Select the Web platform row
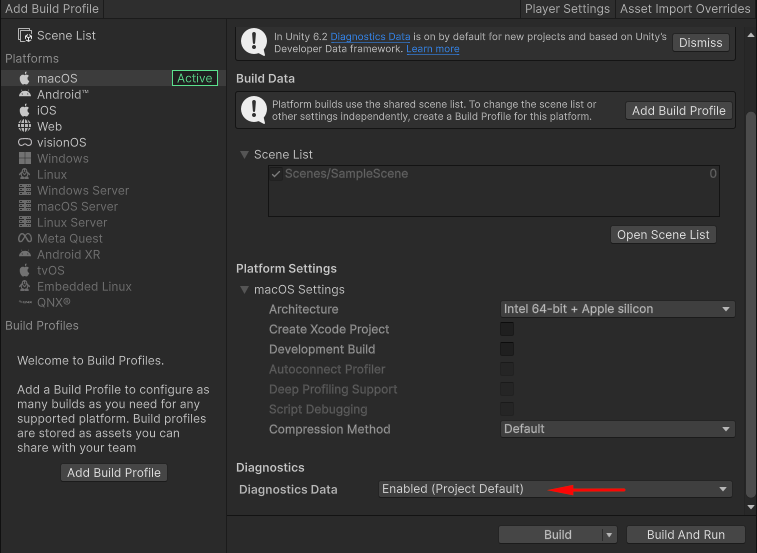The image size is (757, 553). tap(113, 126)
